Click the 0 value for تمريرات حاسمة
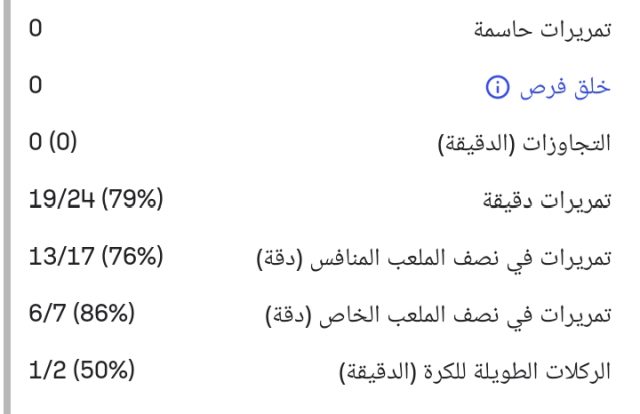This screenshot has width=640, height=414. pos(35,29)
